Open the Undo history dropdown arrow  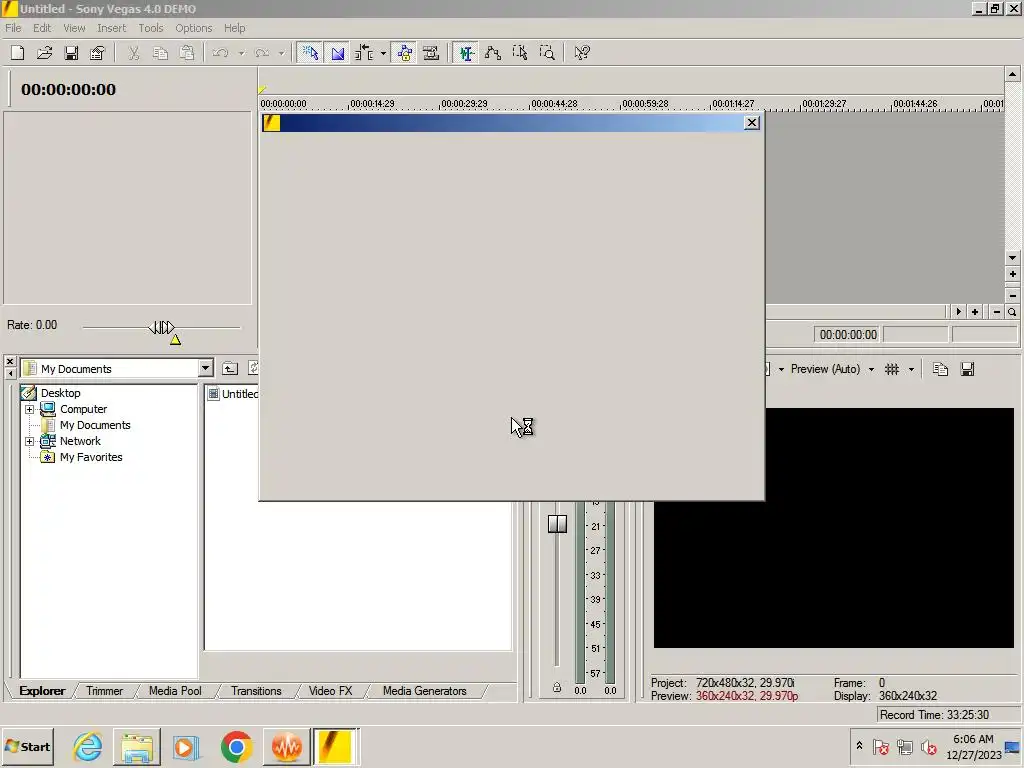click(241, 53)
